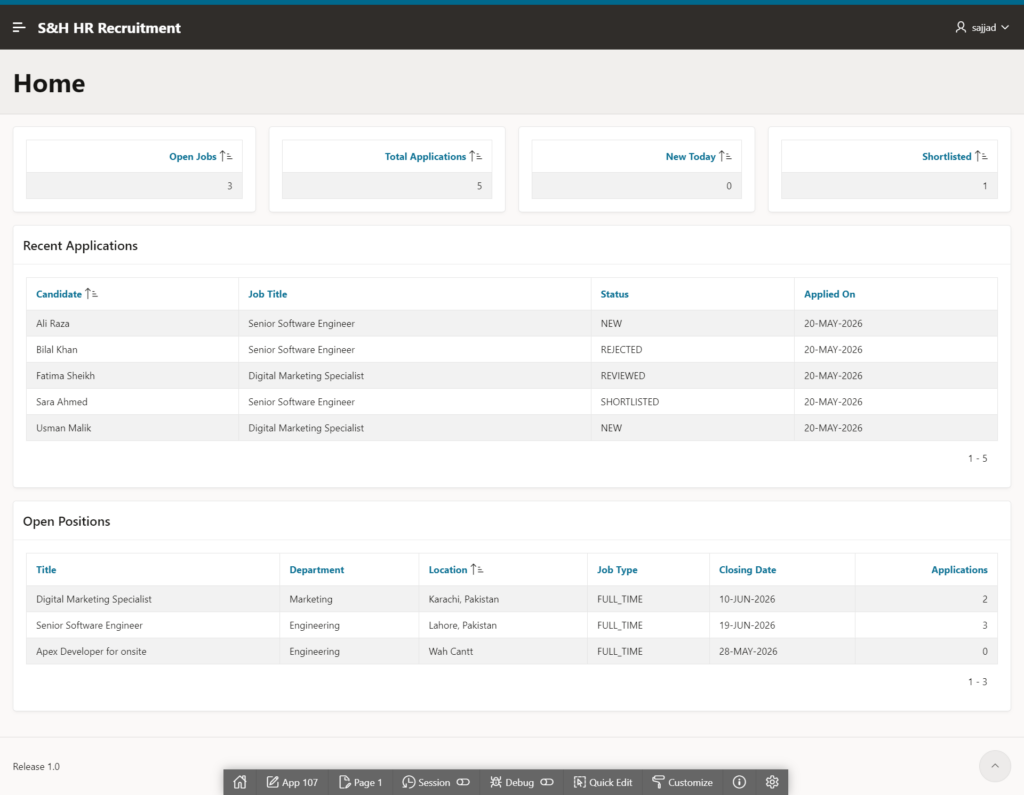This screenshot has height=795, width=1024.
Task: Click the page icon beside Page 1
Action: click(344, 782)
